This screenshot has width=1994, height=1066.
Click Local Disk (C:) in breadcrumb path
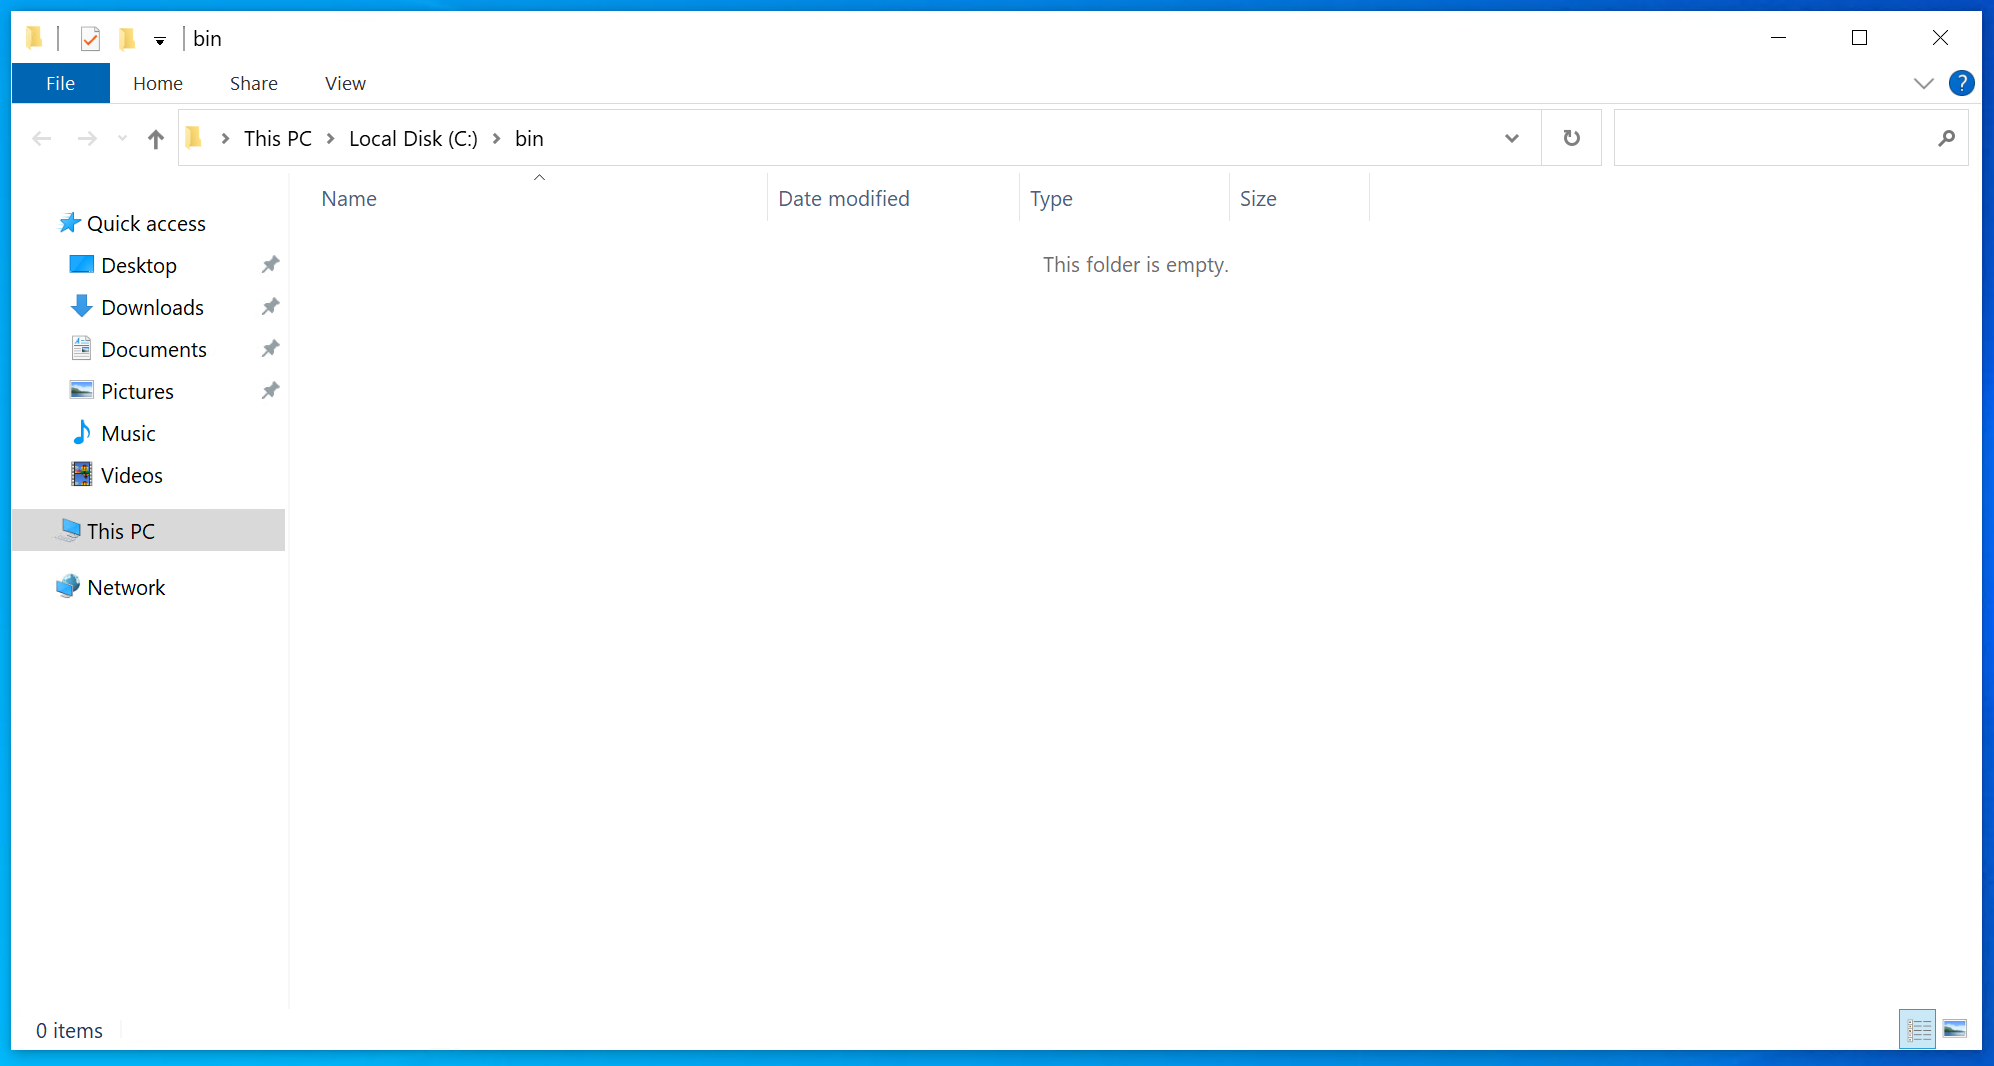pyautogui.click(x=413, y=139)
